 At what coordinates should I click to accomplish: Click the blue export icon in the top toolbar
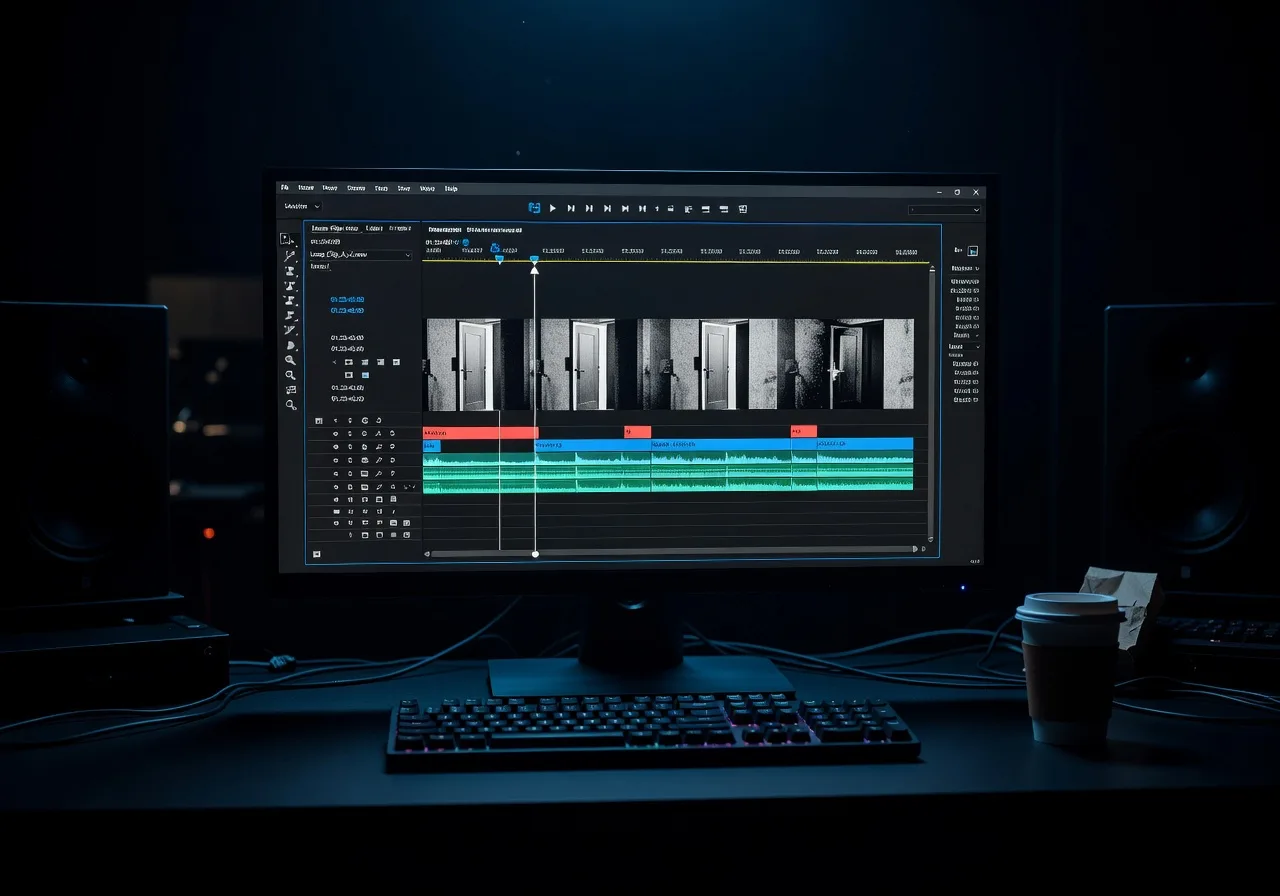click(x=533, y=208)
